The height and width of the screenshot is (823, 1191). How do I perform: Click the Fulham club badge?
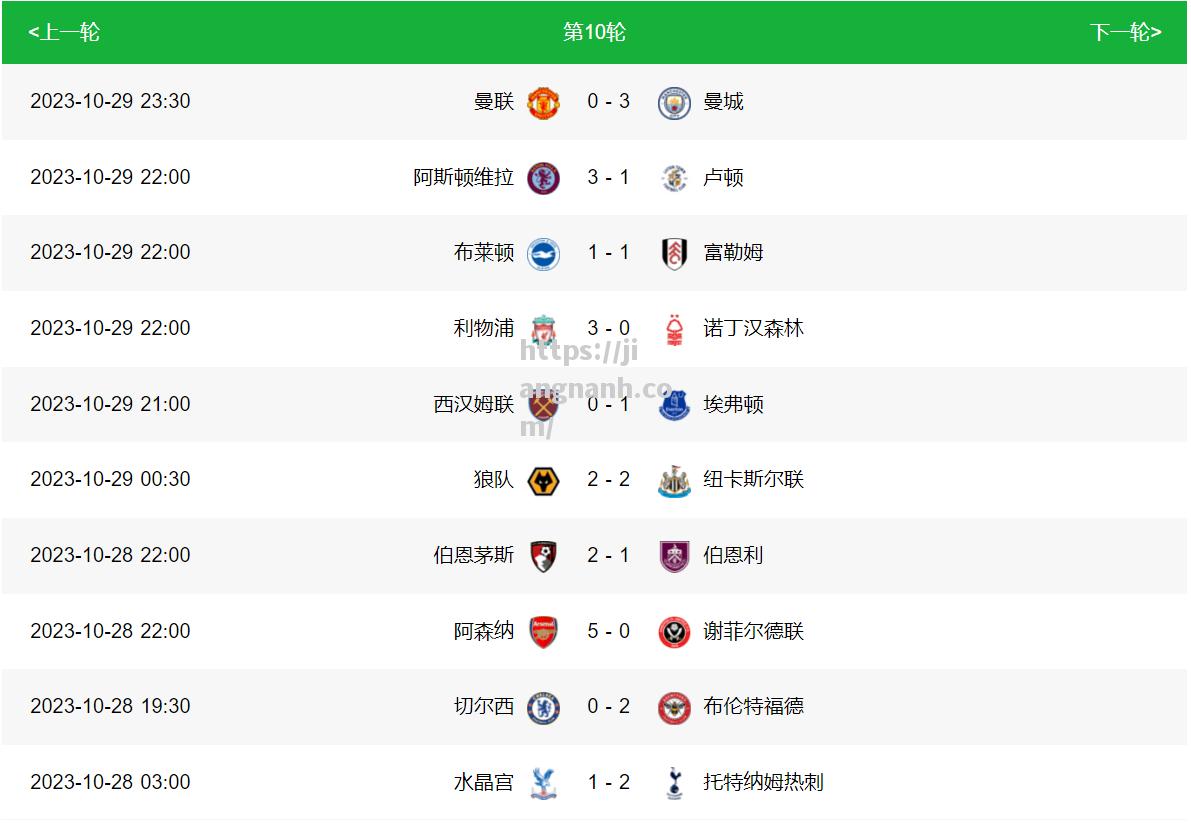click(x=674, y=254)
